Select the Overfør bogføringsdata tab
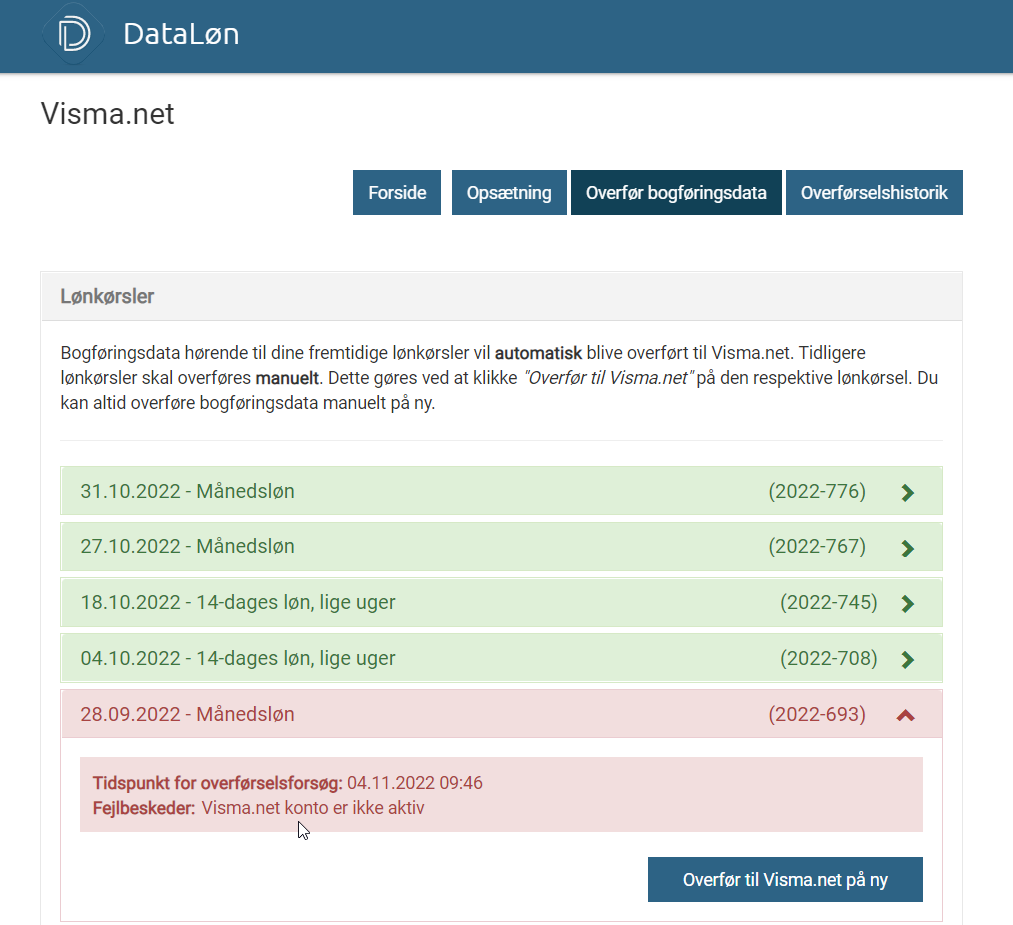 (676, 193)
